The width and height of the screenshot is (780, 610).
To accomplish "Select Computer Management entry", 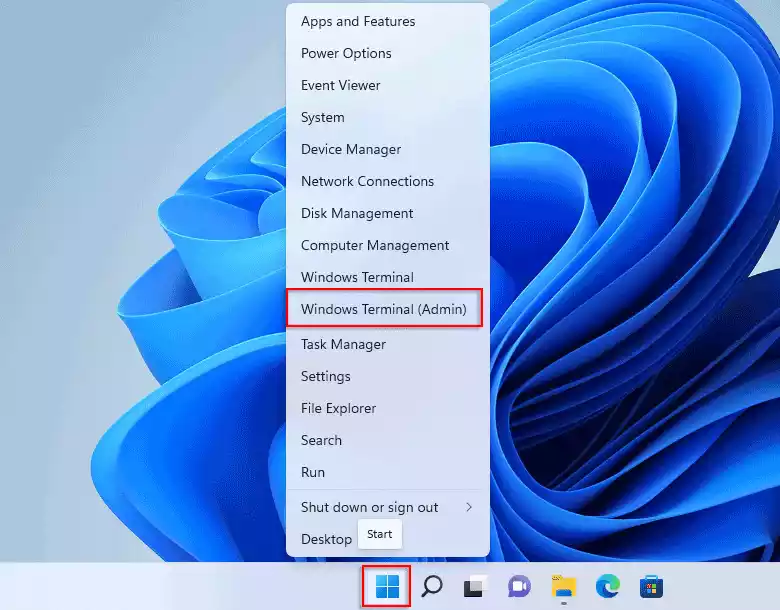I will pos(375,245).
